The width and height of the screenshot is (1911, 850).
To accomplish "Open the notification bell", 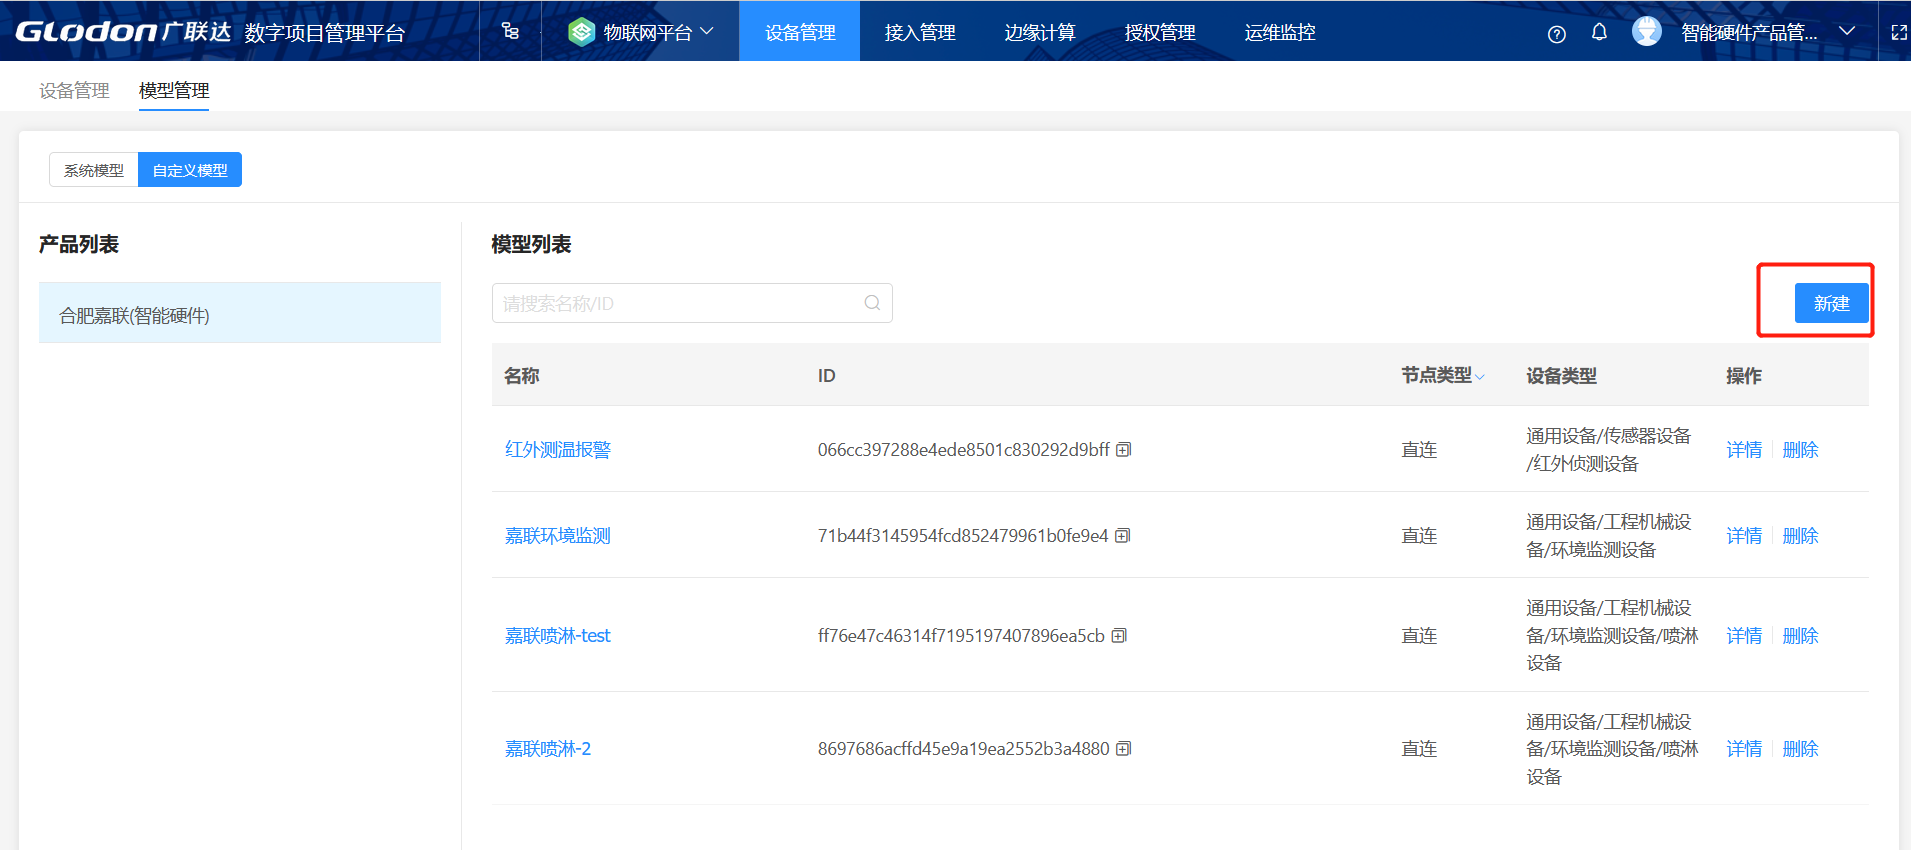I will pos(1599,32).
